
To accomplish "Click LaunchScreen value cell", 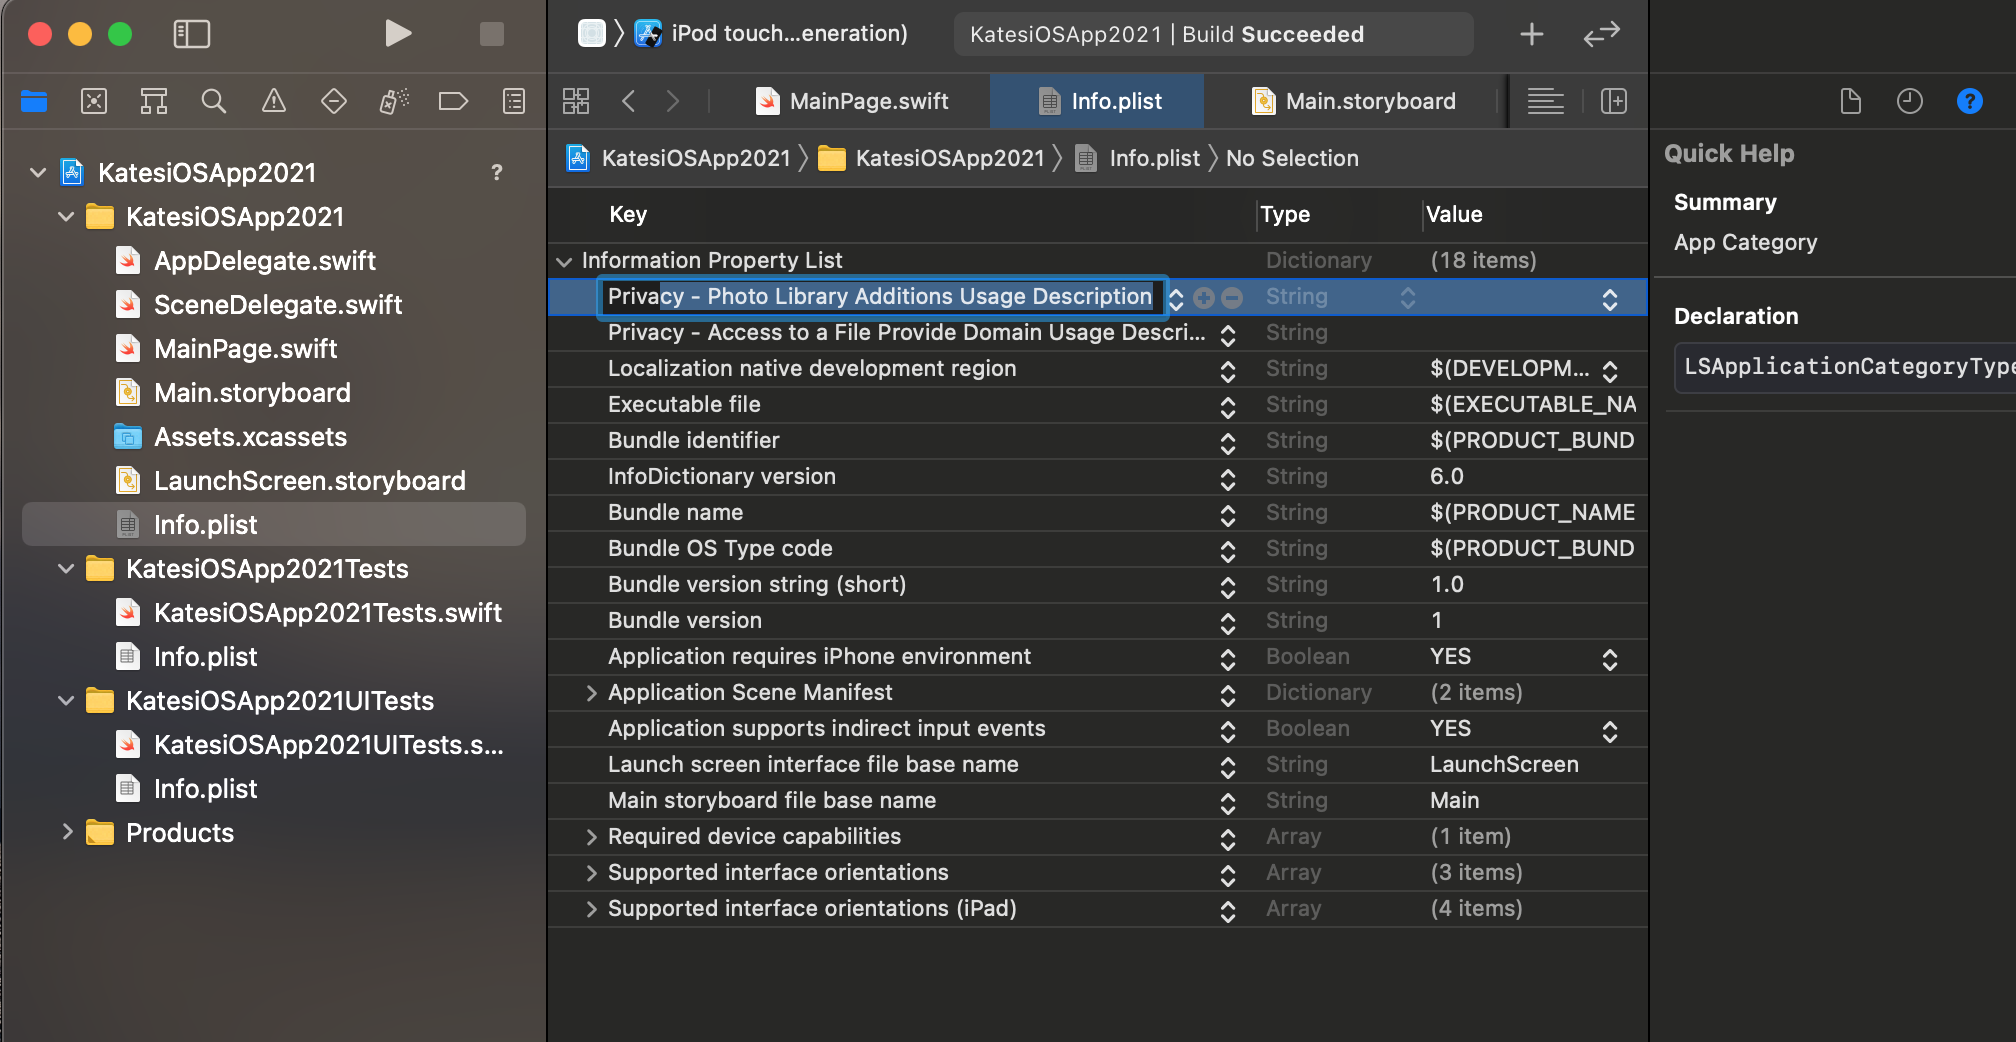I will pyautogui.click(x=1504, y=765).
